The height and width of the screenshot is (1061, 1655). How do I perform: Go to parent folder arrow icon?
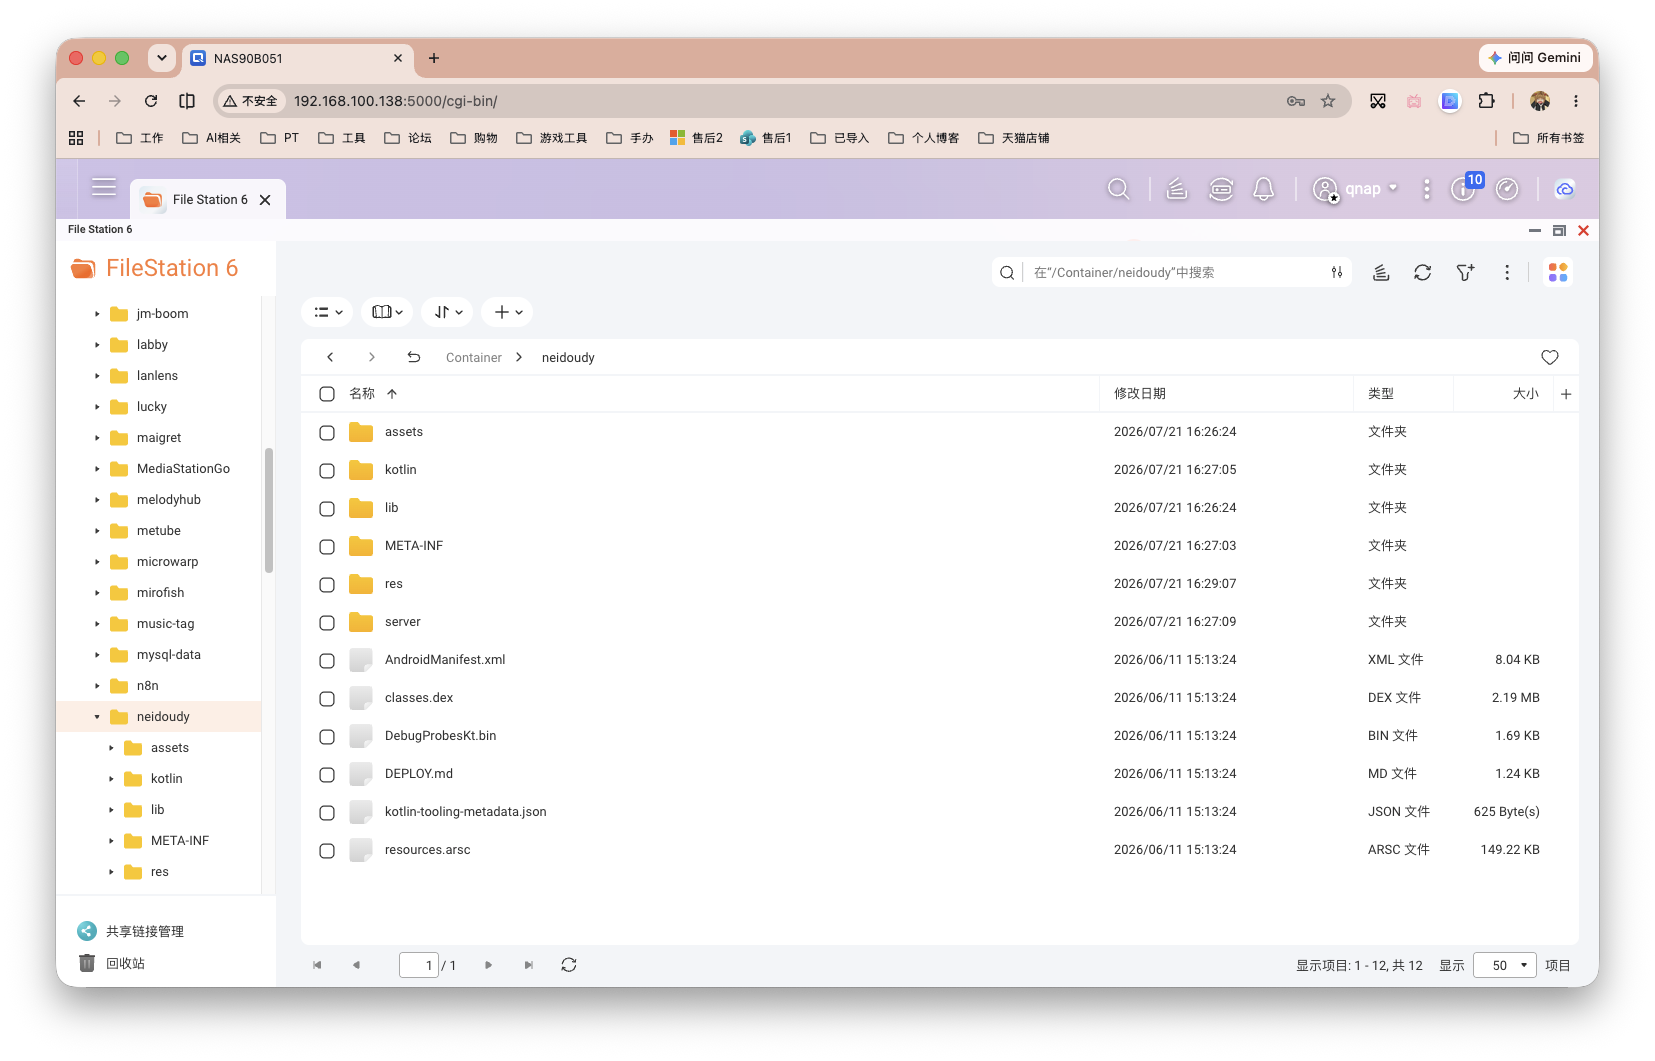point(413,357)
